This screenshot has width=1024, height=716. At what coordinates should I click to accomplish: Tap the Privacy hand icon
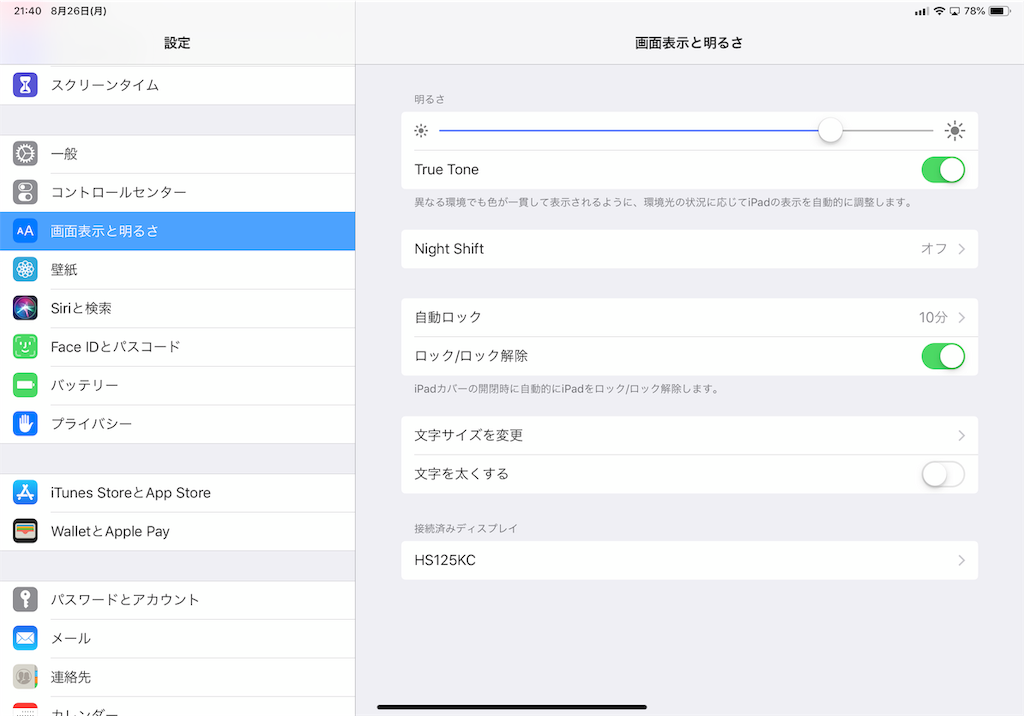pyautogui.click(x=25, y=423)
